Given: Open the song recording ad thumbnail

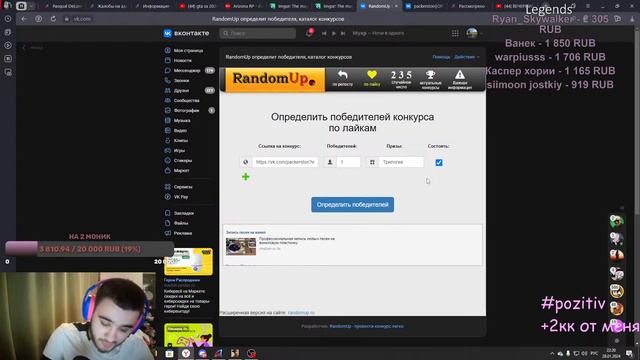Looking at the screenshot, I should pyautogui.click(x=241, y=247).
